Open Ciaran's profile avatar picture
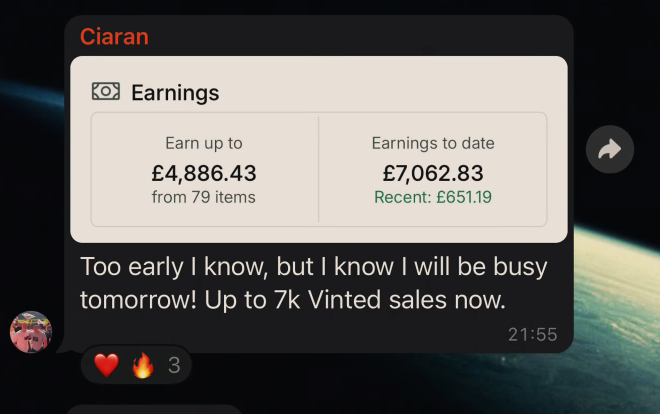The height and width of the screenshot is (414, 660). point(31,332)
